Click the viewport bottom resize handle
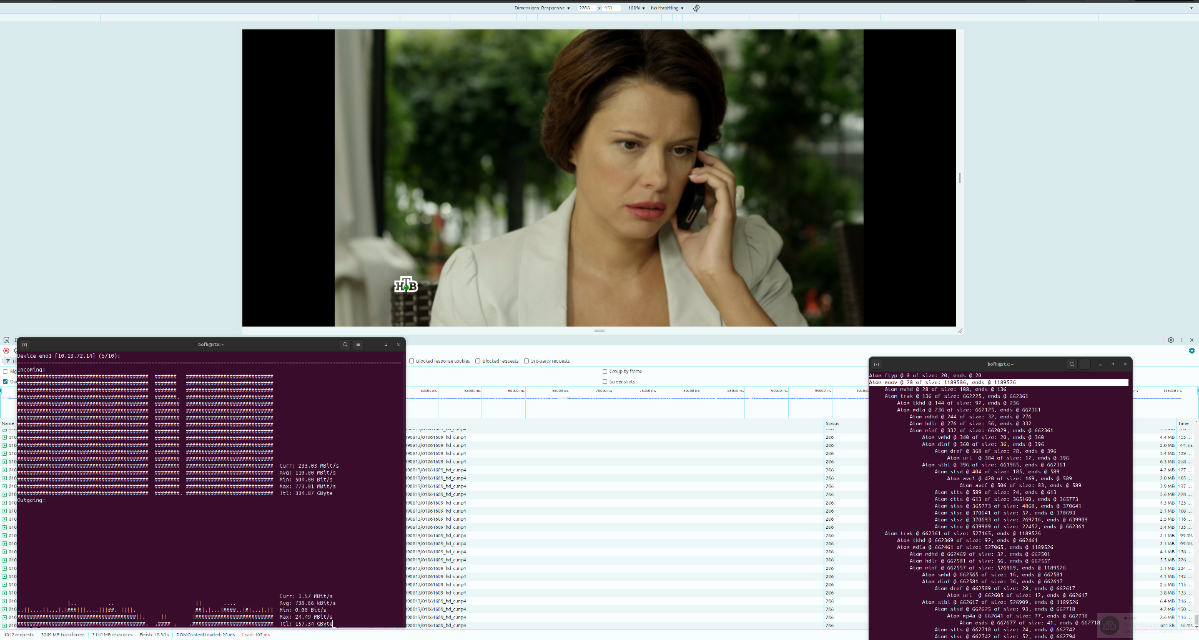Viewport: 1199px width, 640px height. coord(599,330)
